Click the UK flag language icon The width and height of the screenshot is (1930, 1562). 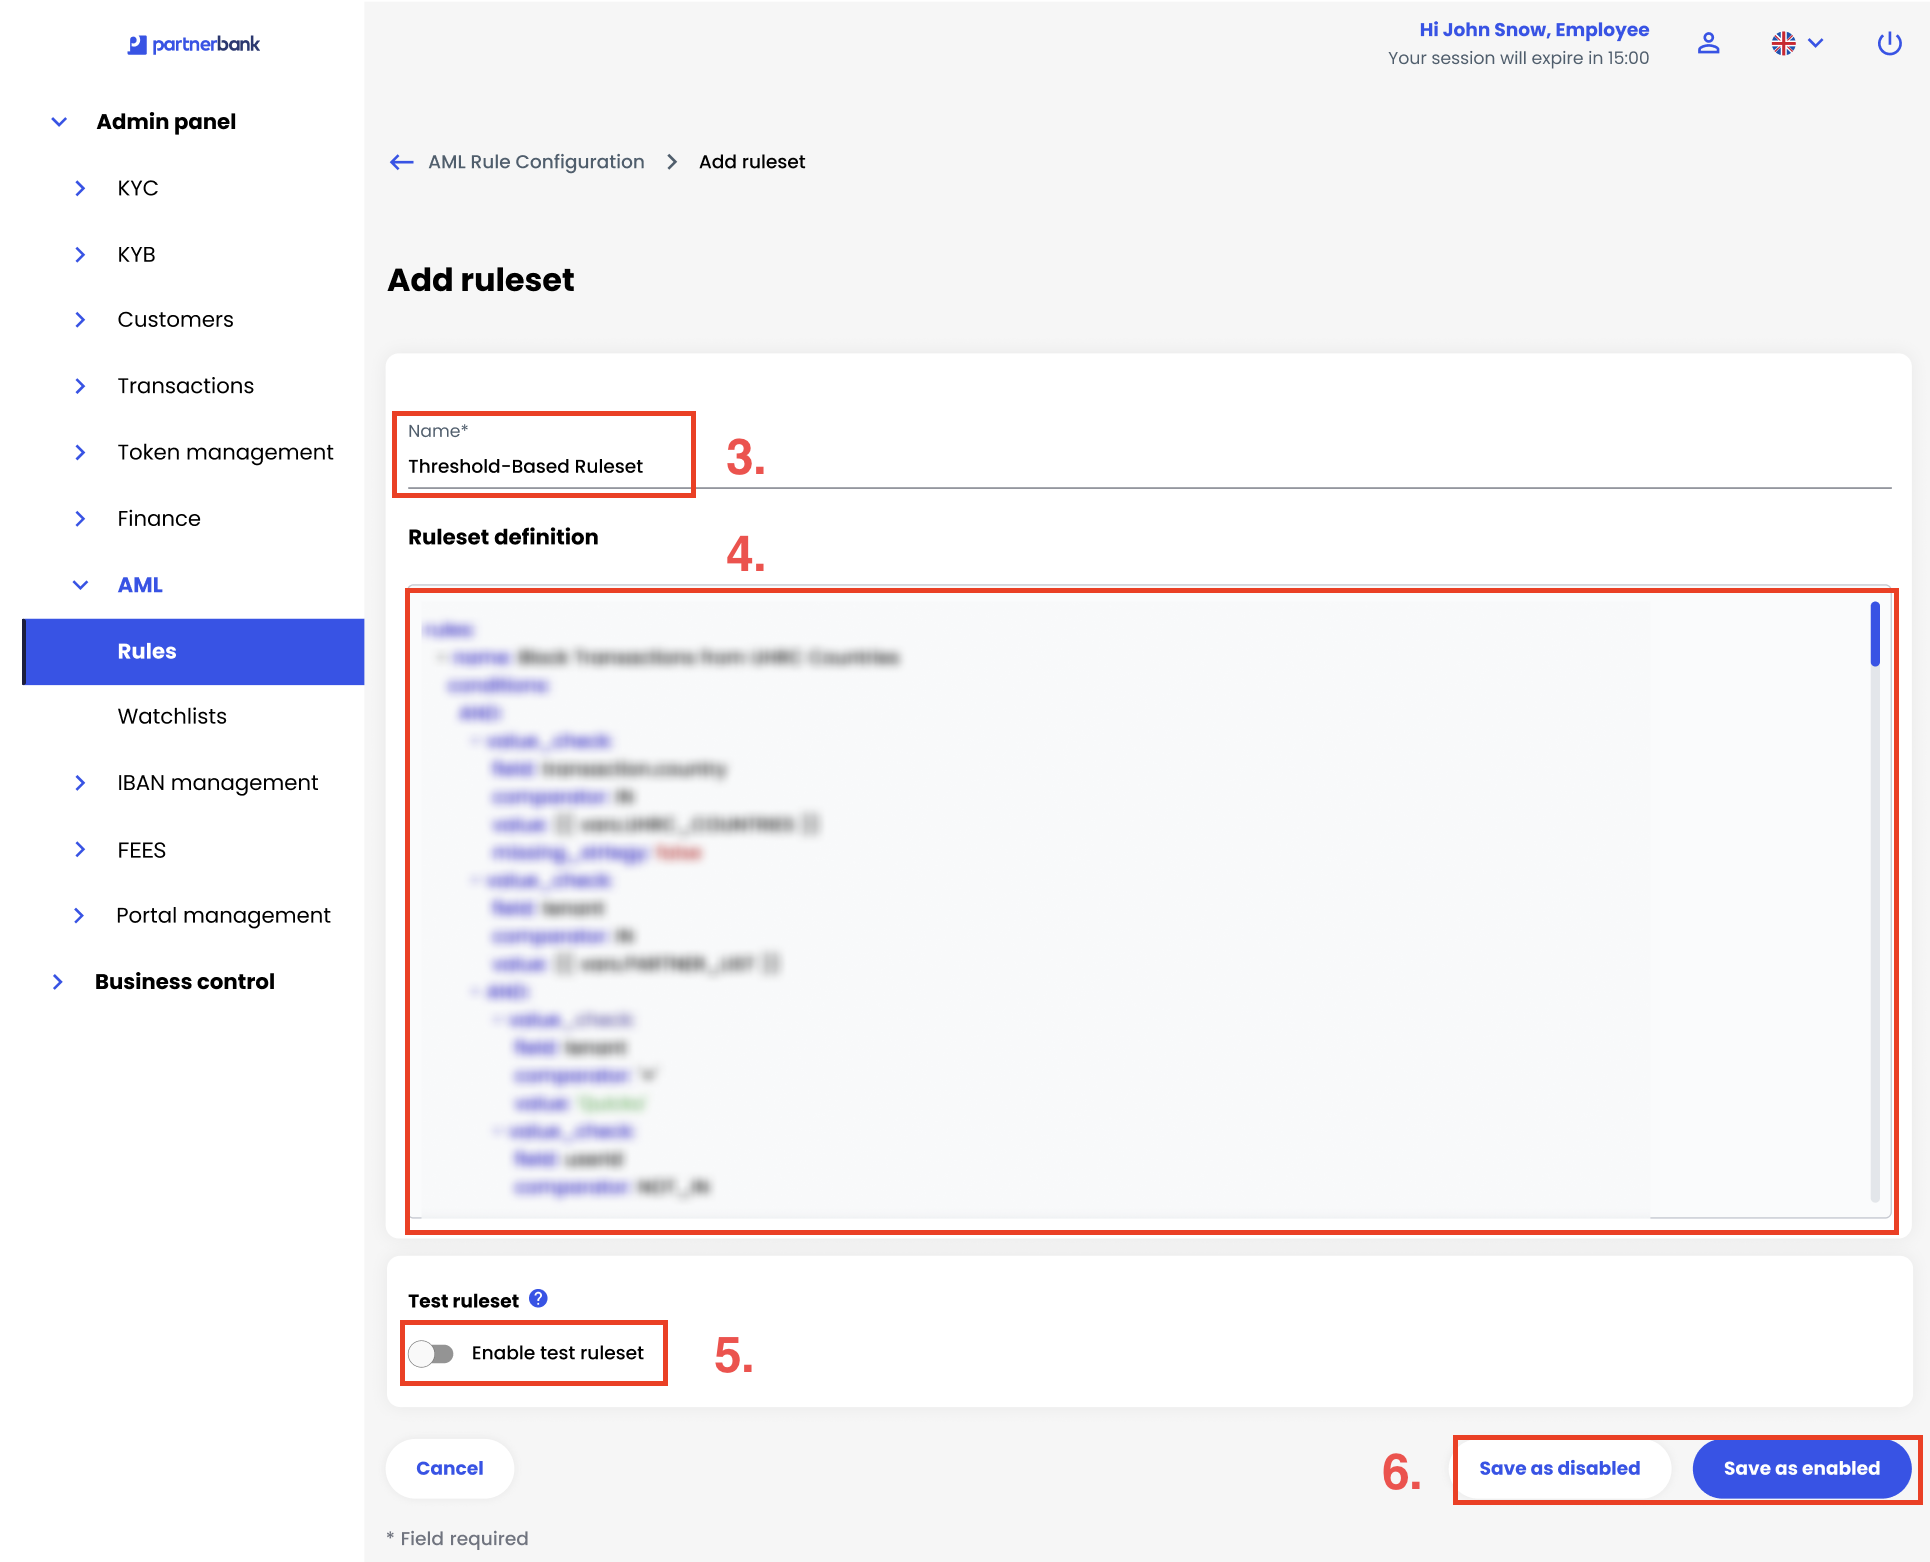click(x=1783, y=43)
